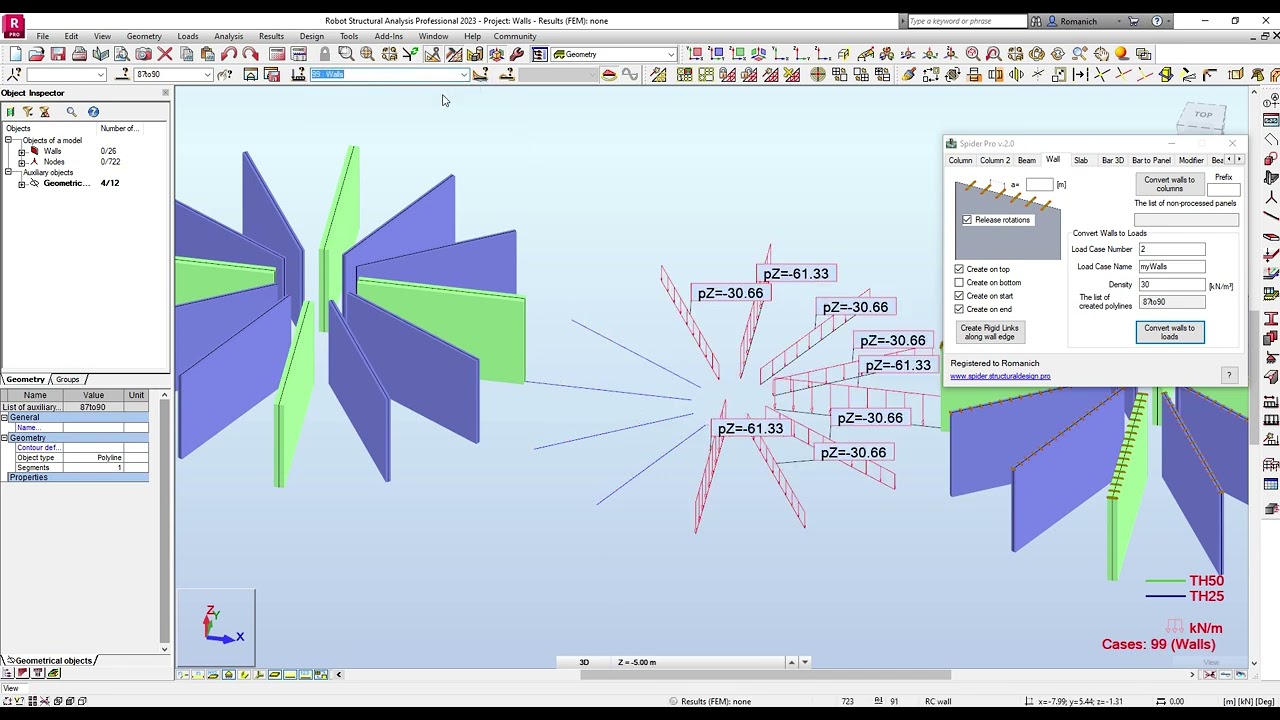Image resolution: width=1280 pixels, height=720 pixels.
Task: Open the spider.structuraldesign.pro link
Action: pyautogui.click(x=999, y=377)
